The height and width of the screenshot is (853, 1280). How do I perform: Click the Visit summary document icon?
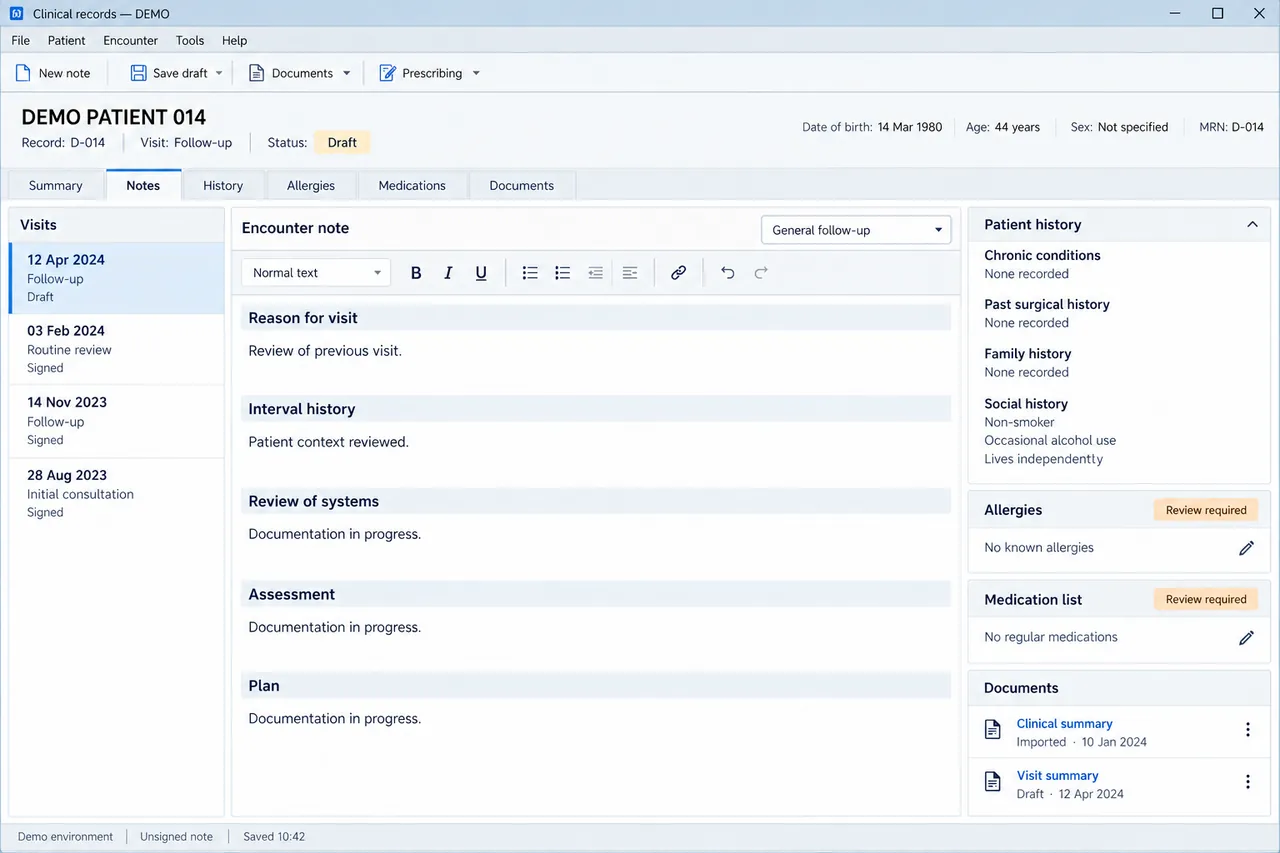(992, 782)
